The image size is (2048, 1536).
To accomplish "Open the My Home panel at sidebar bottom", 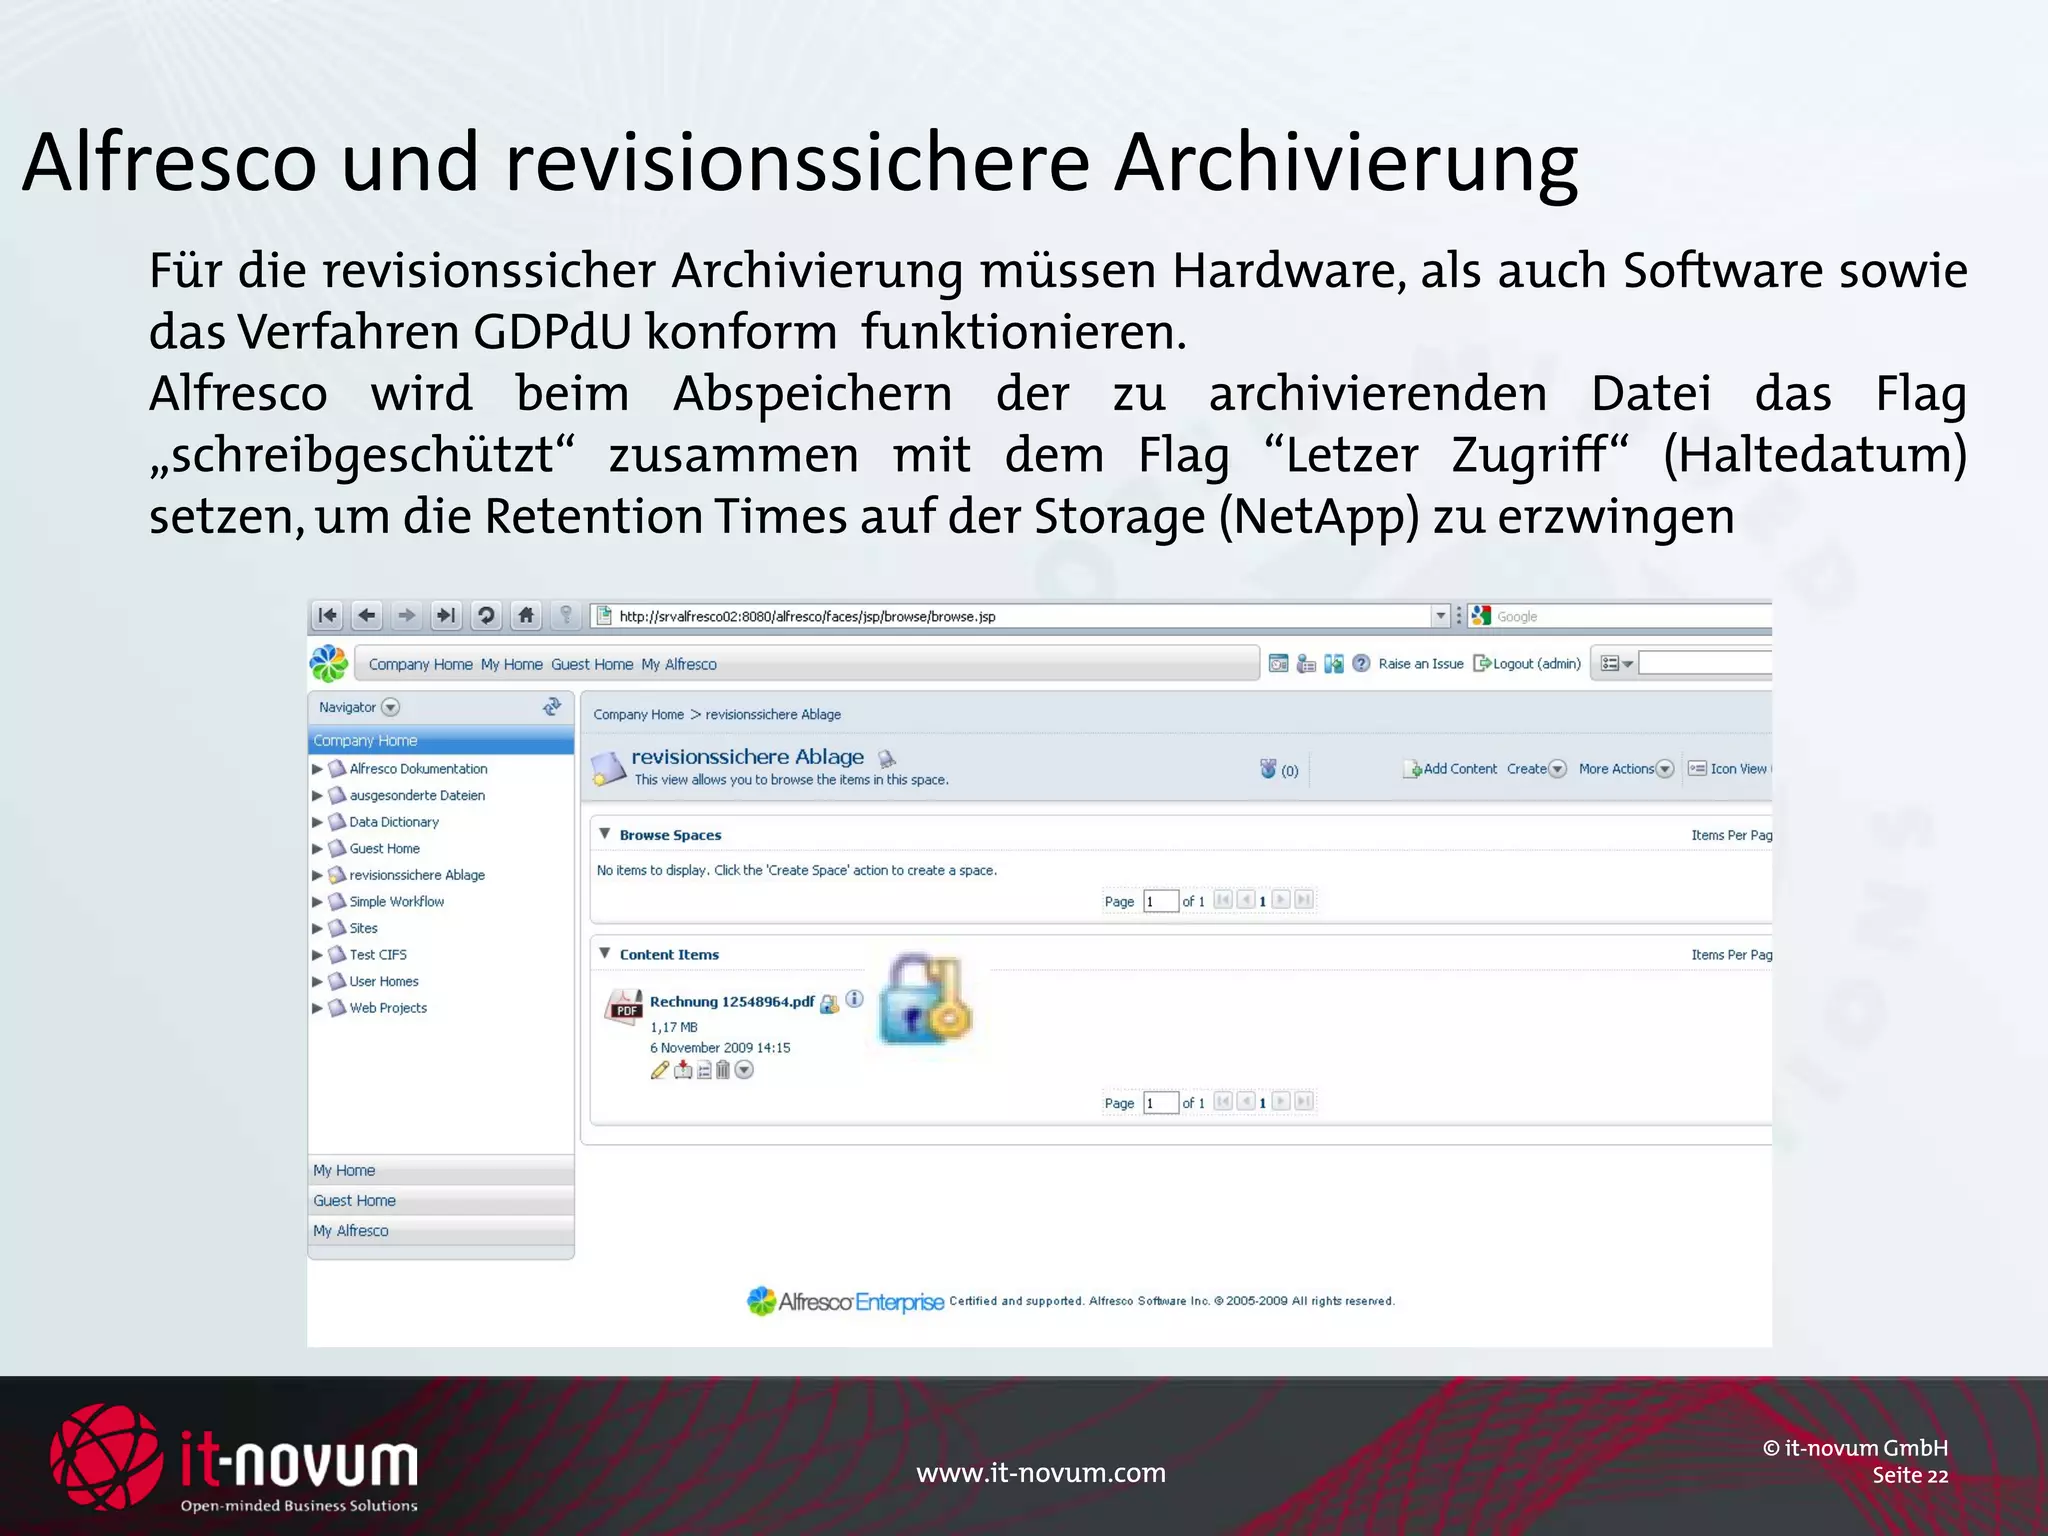I will pyautogui.click(x=441, y=1170).
